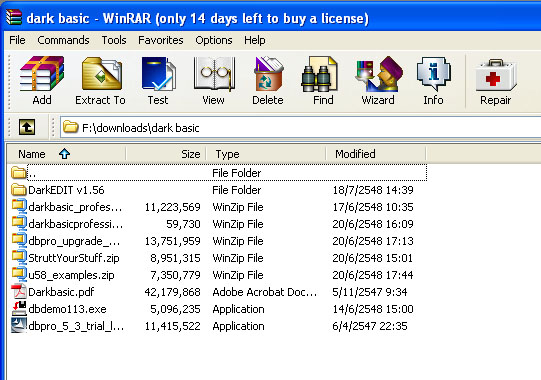Click the darkbasicprofessi... zip file icon
The image size is (541, 380).
(x=19, y=223)
